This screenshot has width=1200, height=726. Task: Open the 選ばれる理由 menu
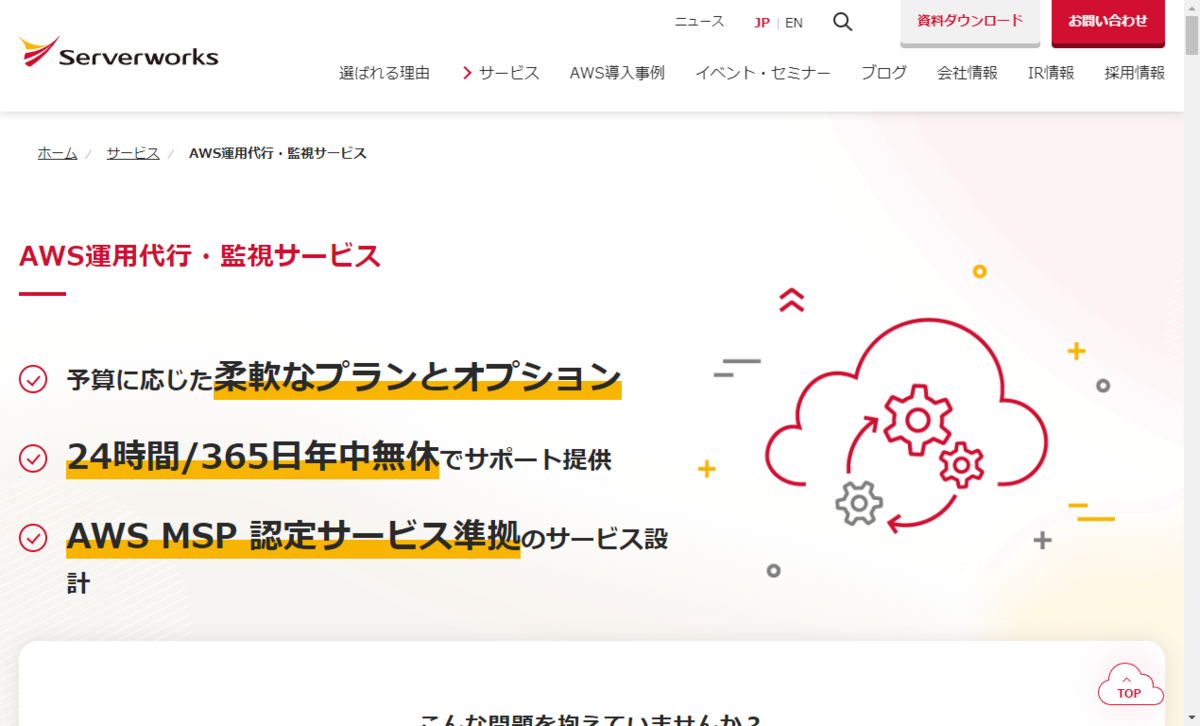(x=384, y=73)
